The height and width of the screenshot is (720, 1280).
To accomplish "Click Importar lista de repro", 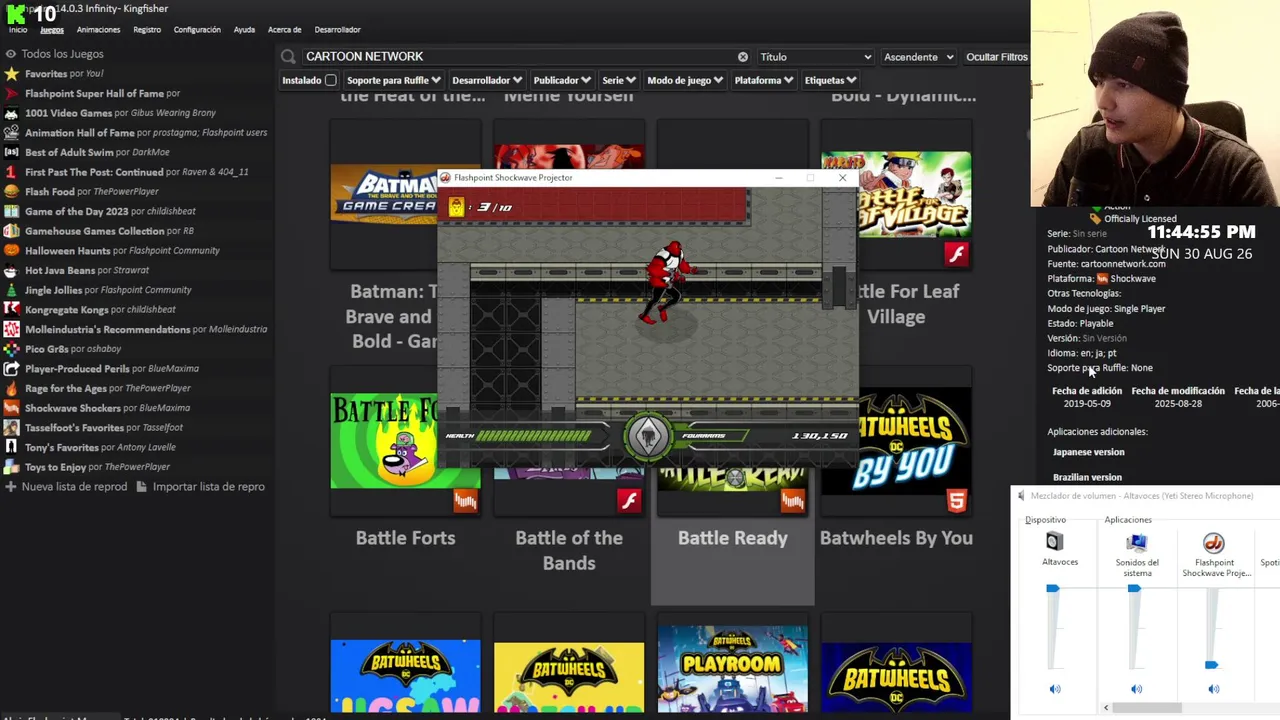I will click(200, 487).
